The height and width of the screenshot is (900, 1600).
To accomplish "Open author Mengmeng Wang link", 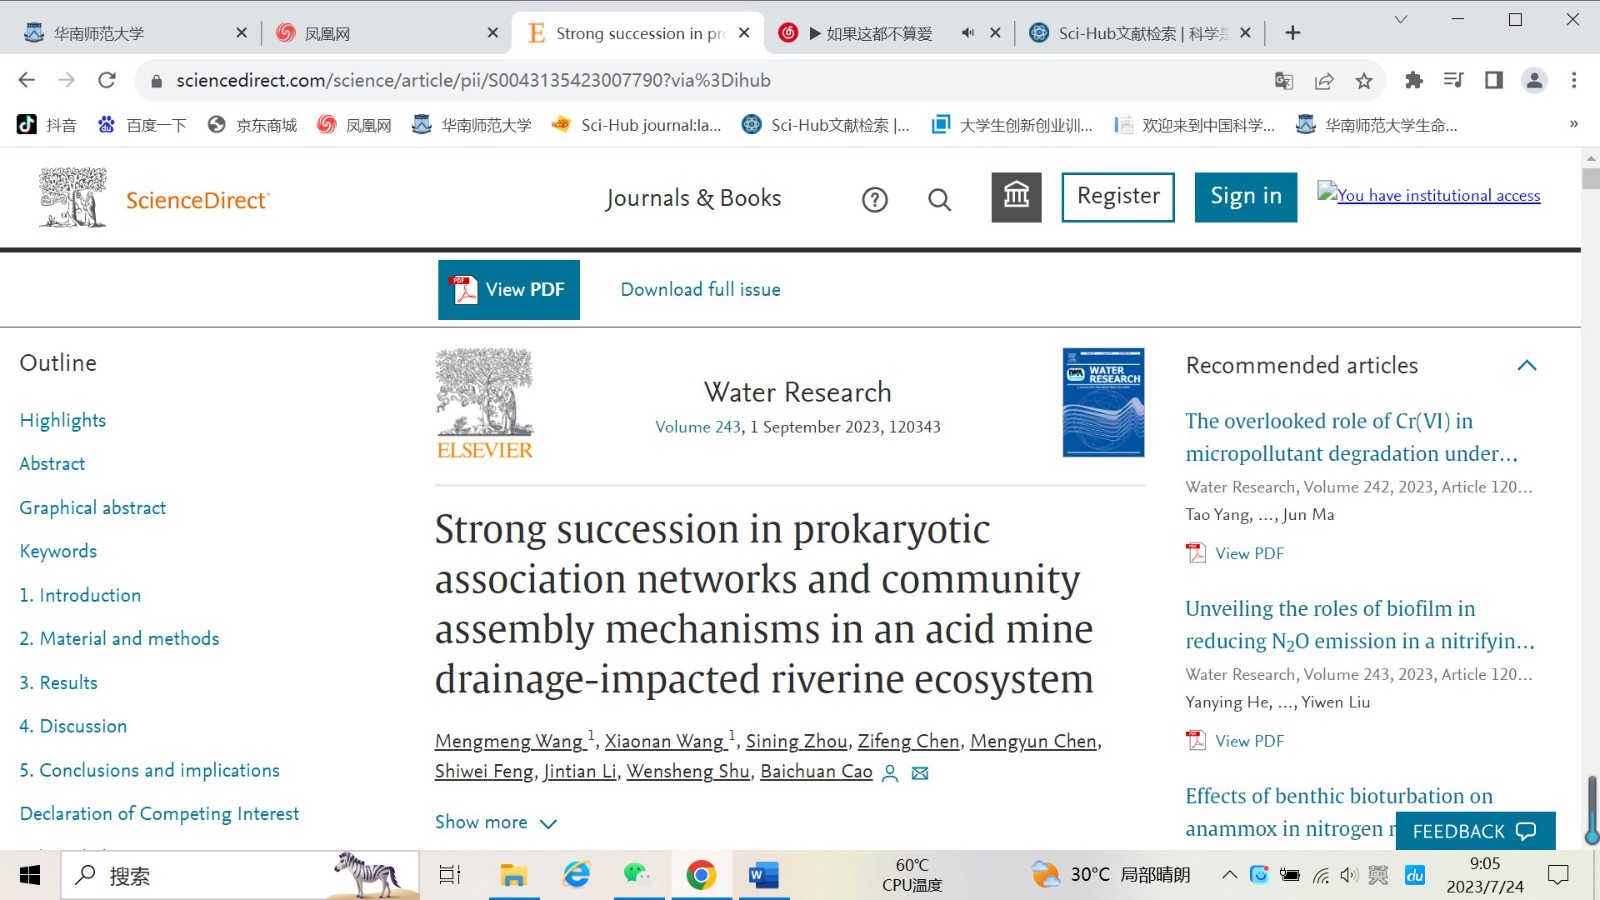I will [510, 741].
